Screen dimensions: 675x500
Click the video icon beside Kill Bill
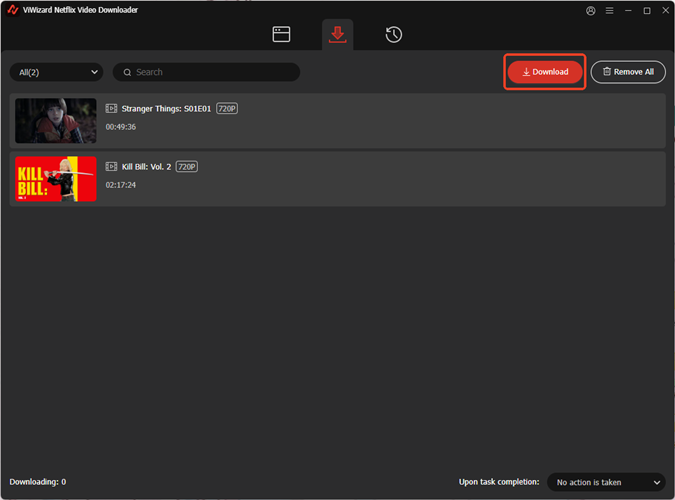coord(111,166)
